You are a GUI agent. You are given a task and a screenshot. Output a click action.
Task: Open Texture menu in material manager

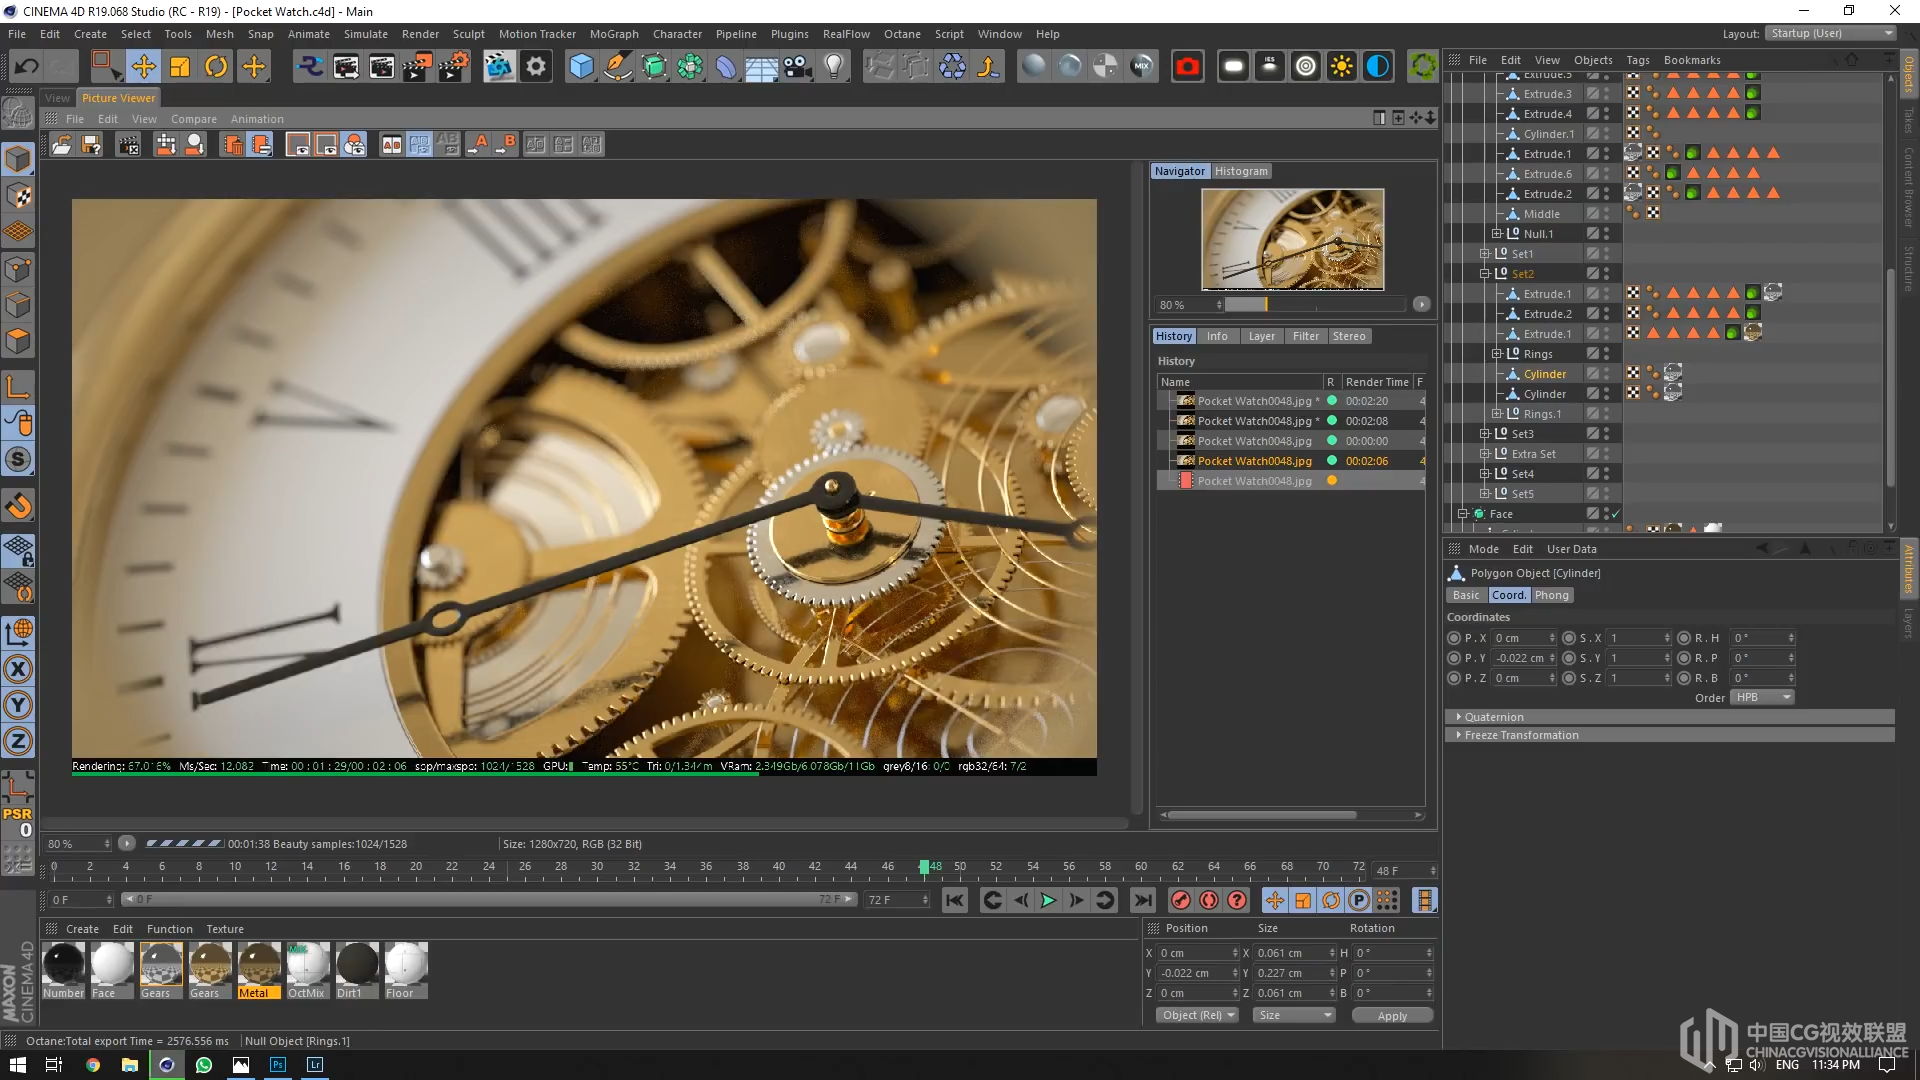(225, 929)
